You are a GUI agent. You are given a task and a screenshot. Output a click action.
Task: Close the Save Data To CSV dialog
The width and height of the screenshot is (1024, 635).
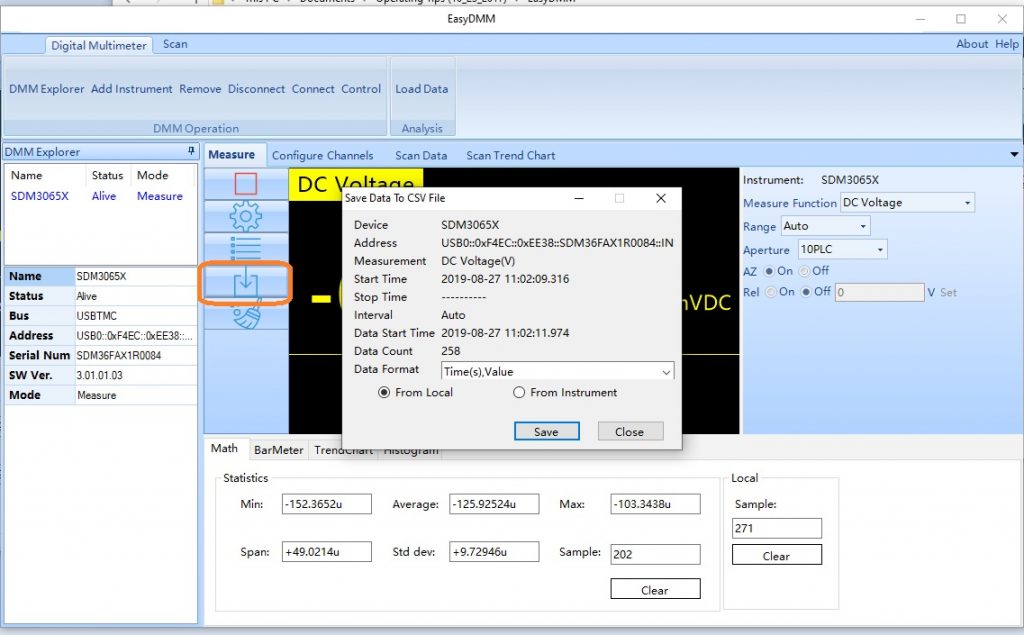point(660,198)
